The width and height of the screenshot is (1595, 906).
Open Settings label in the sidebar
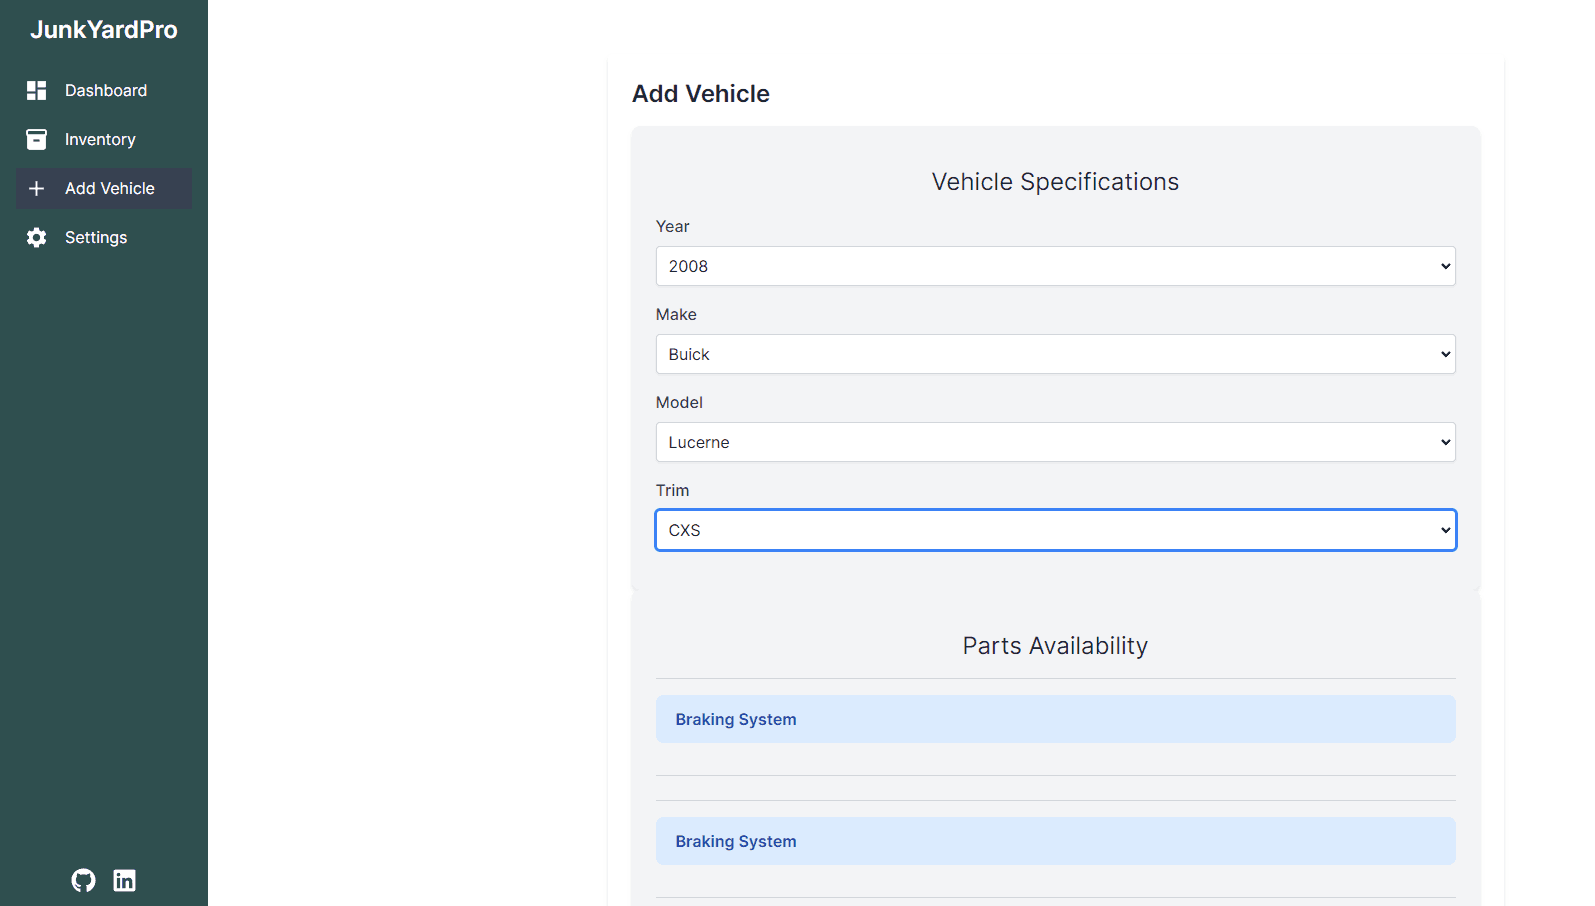coord(96,238)
